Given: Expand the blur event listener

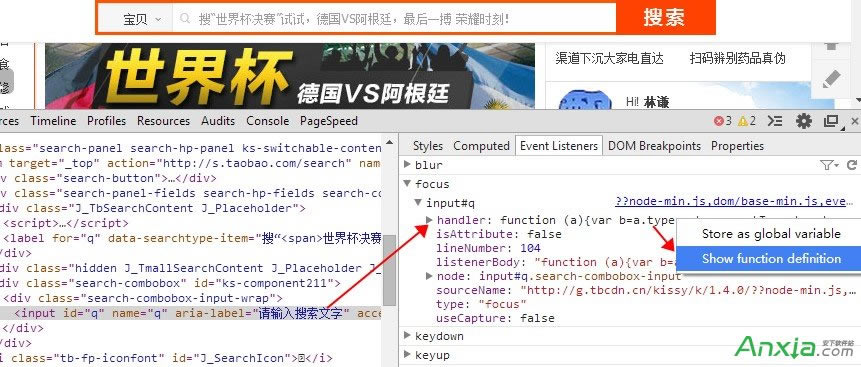Looking at the screenshot, I should coord(407,164).
